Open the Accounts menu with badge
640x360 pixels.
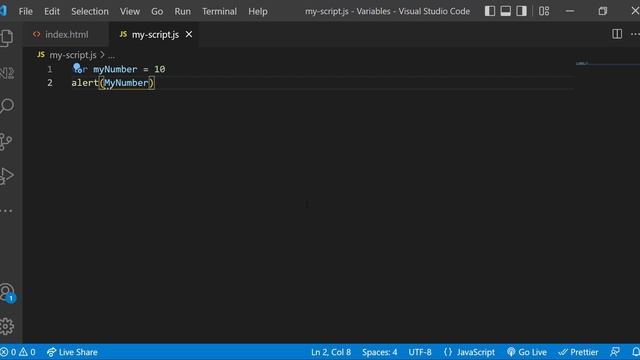[x=7, y=293]
